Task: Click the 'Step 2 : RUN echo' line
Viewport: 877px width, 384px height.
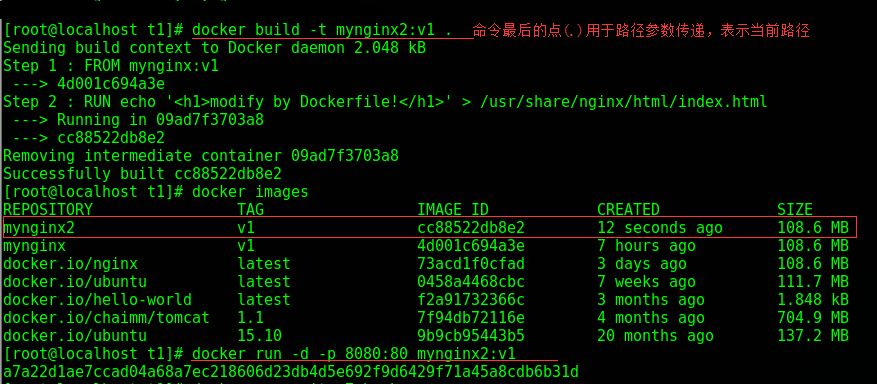Action: [x=385, y=102]
